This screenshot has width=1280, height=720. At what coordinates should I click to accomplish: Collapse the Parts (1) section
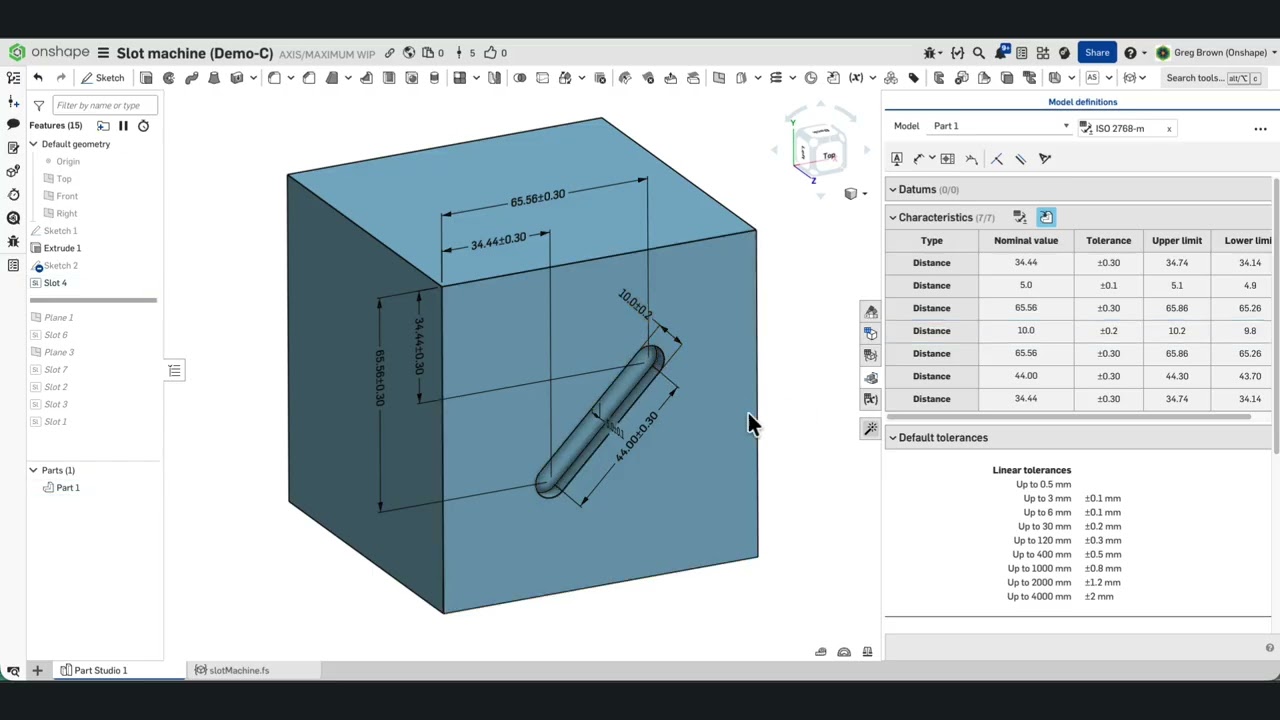pyautogui.click(x=33, y=470)
